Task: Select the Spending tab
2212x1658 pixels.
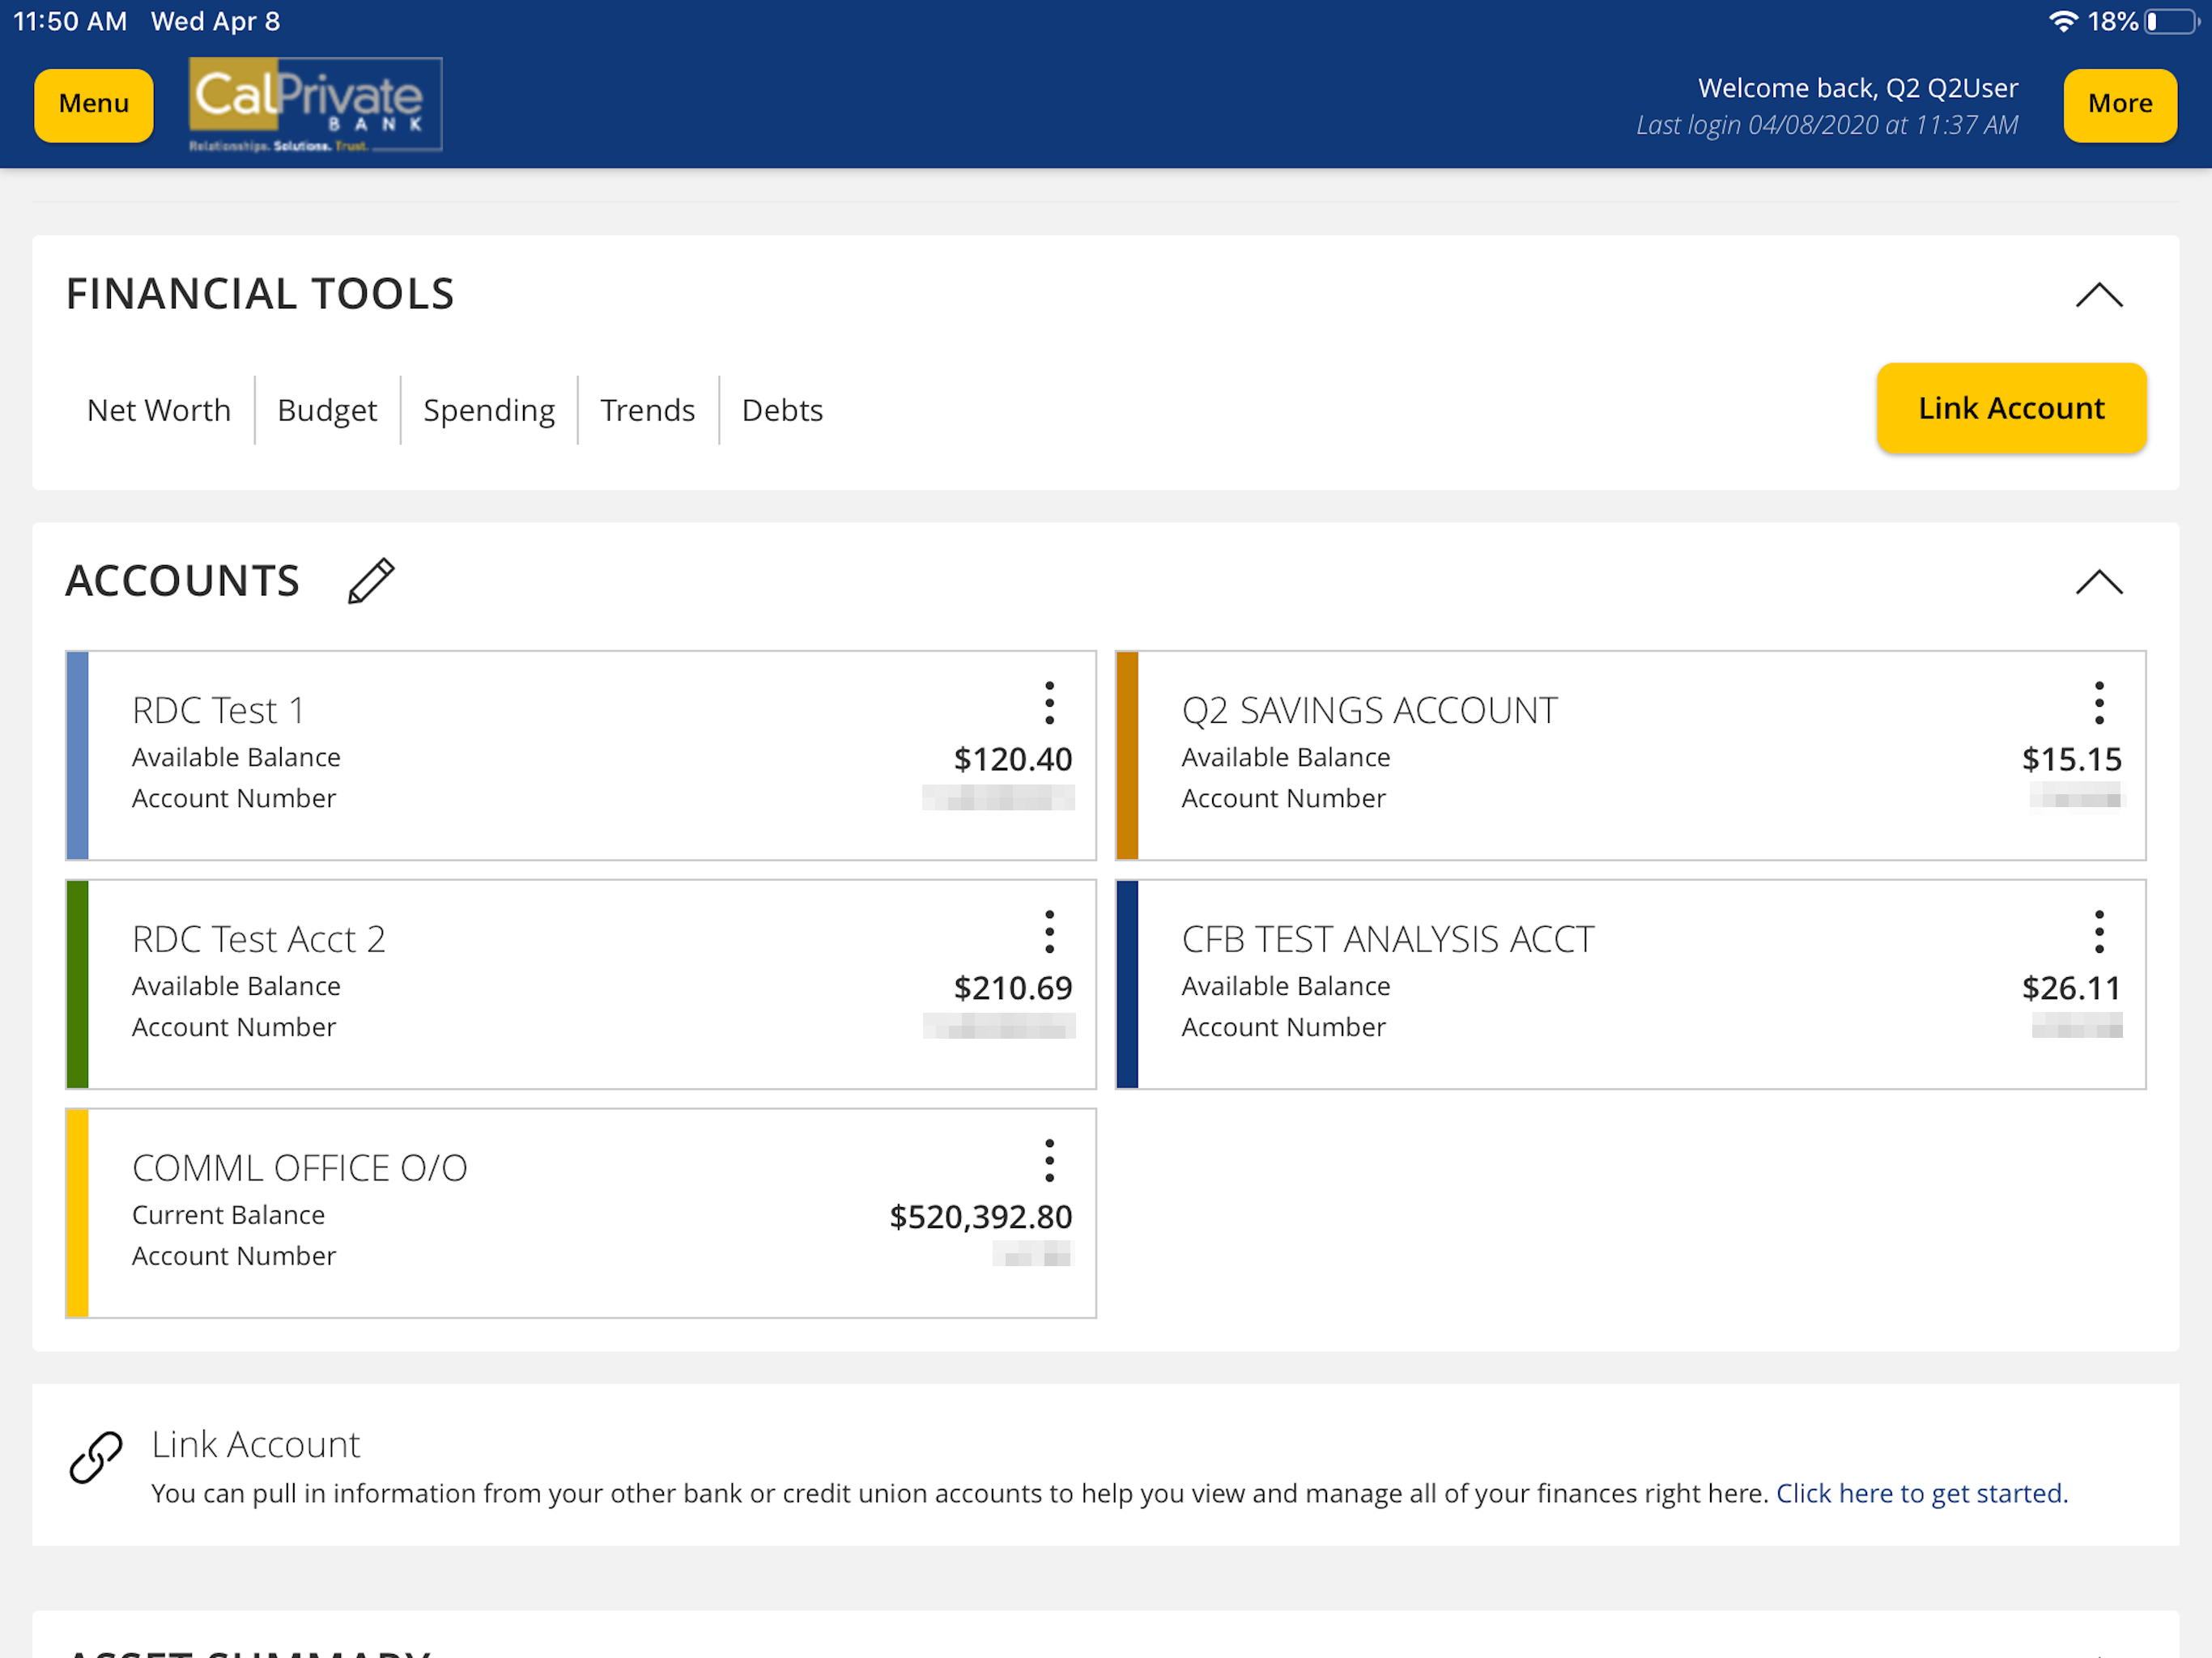Action: pyautogui.click(x=489, y=410)
